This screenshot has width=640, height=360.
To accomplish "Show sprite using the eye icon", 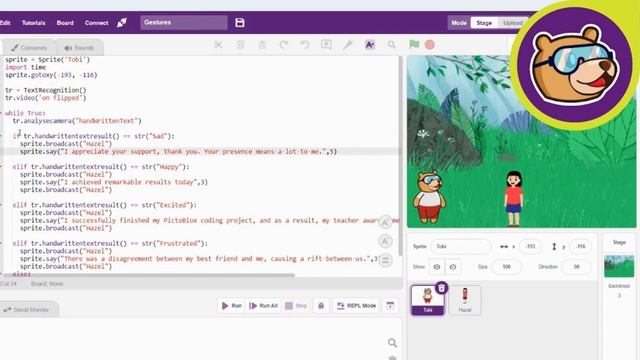I will pos(437,267).
